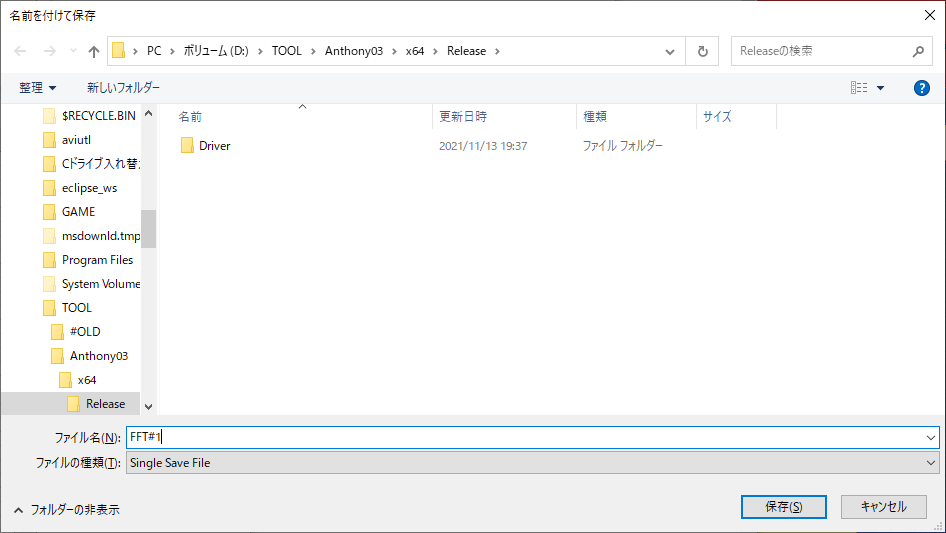Click the 保存(S) button
946x533 pixels.
coord(784,507)
